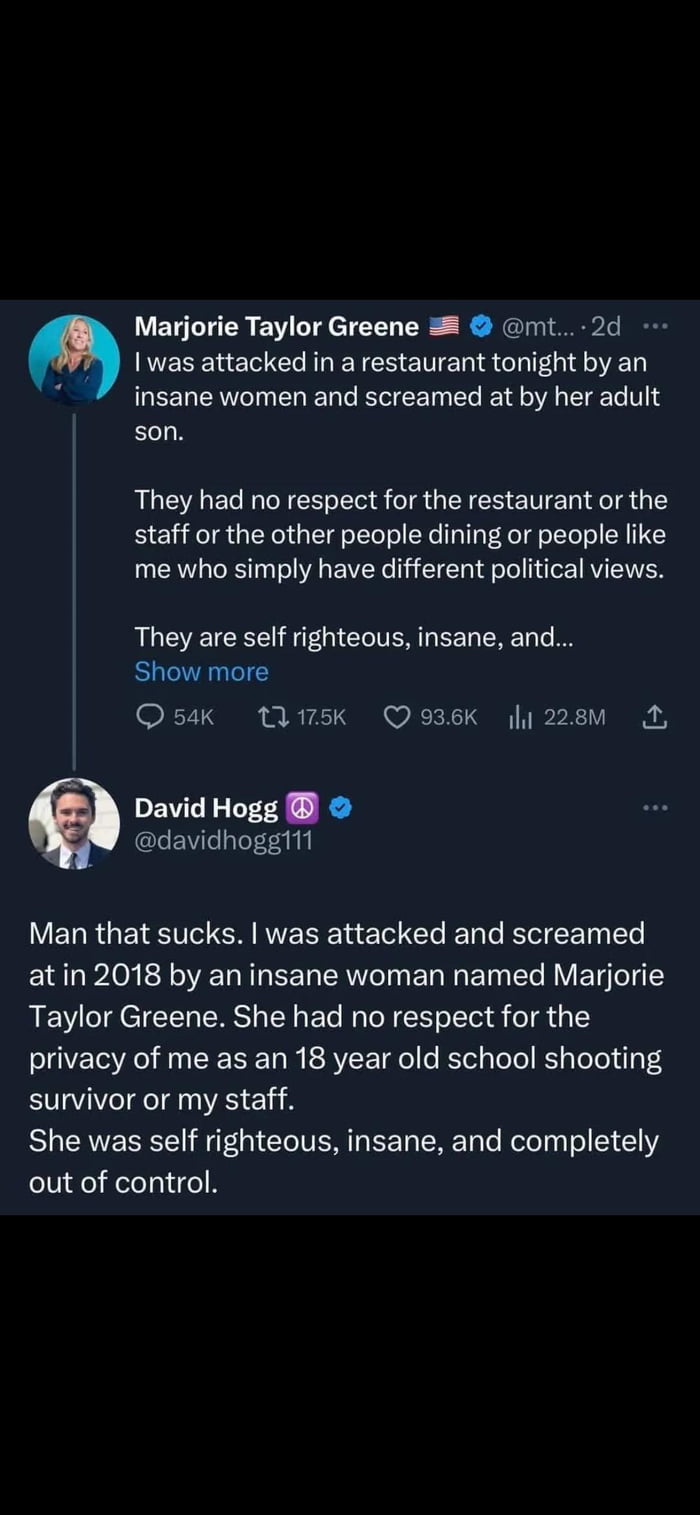700x1515 pixels.
Task: Click the 2d timestamp on Greene's tweet
Action: coord(604,326)
